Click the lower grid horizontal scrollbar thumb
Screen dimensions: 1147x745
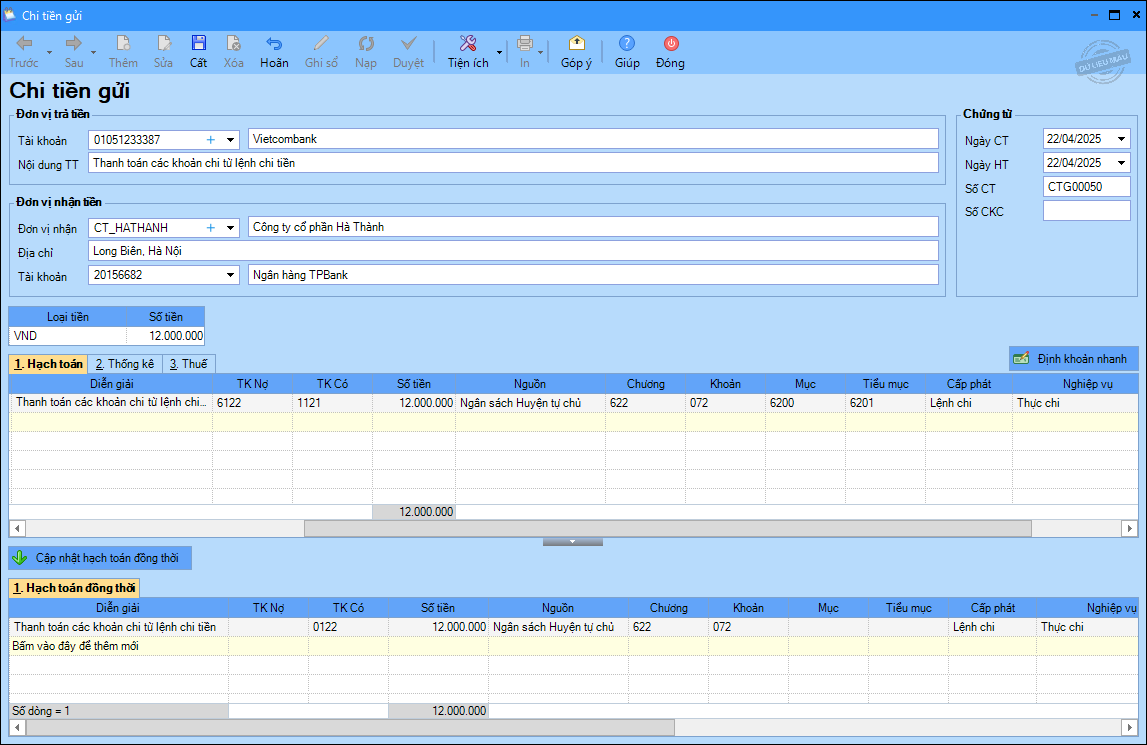(350, 727)
